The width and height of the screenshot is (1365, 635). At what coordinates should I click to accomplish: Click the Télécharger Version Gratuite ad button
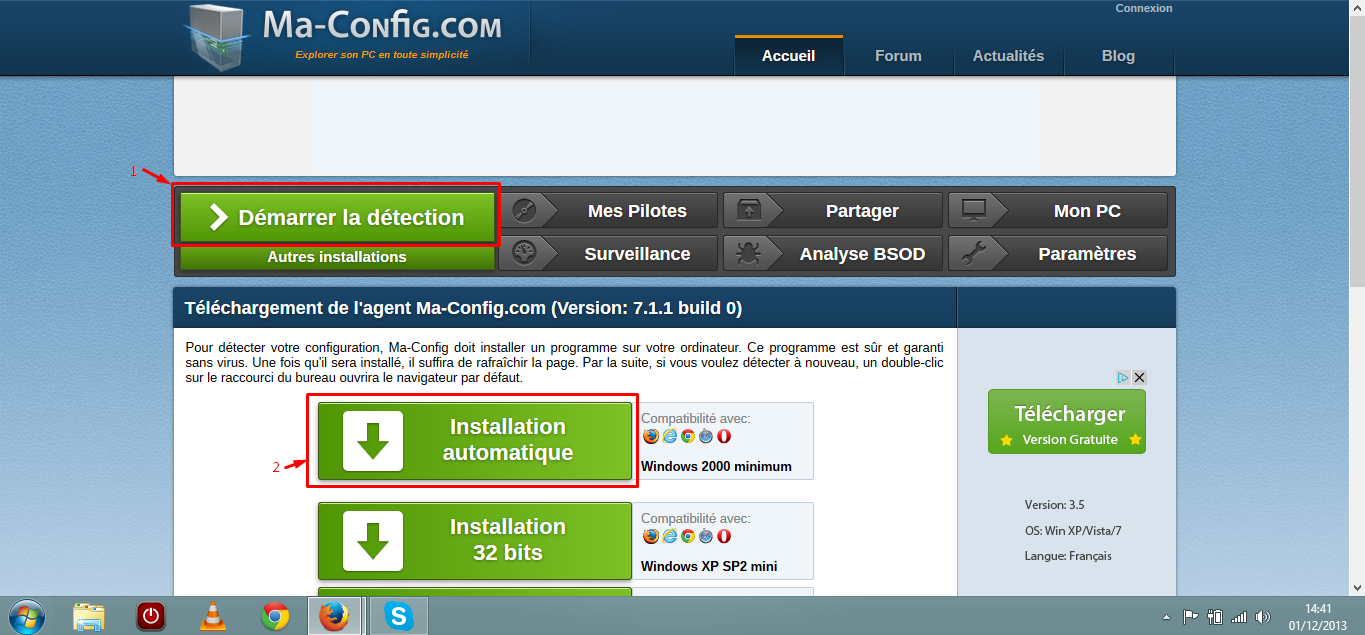pos(1067,422)
